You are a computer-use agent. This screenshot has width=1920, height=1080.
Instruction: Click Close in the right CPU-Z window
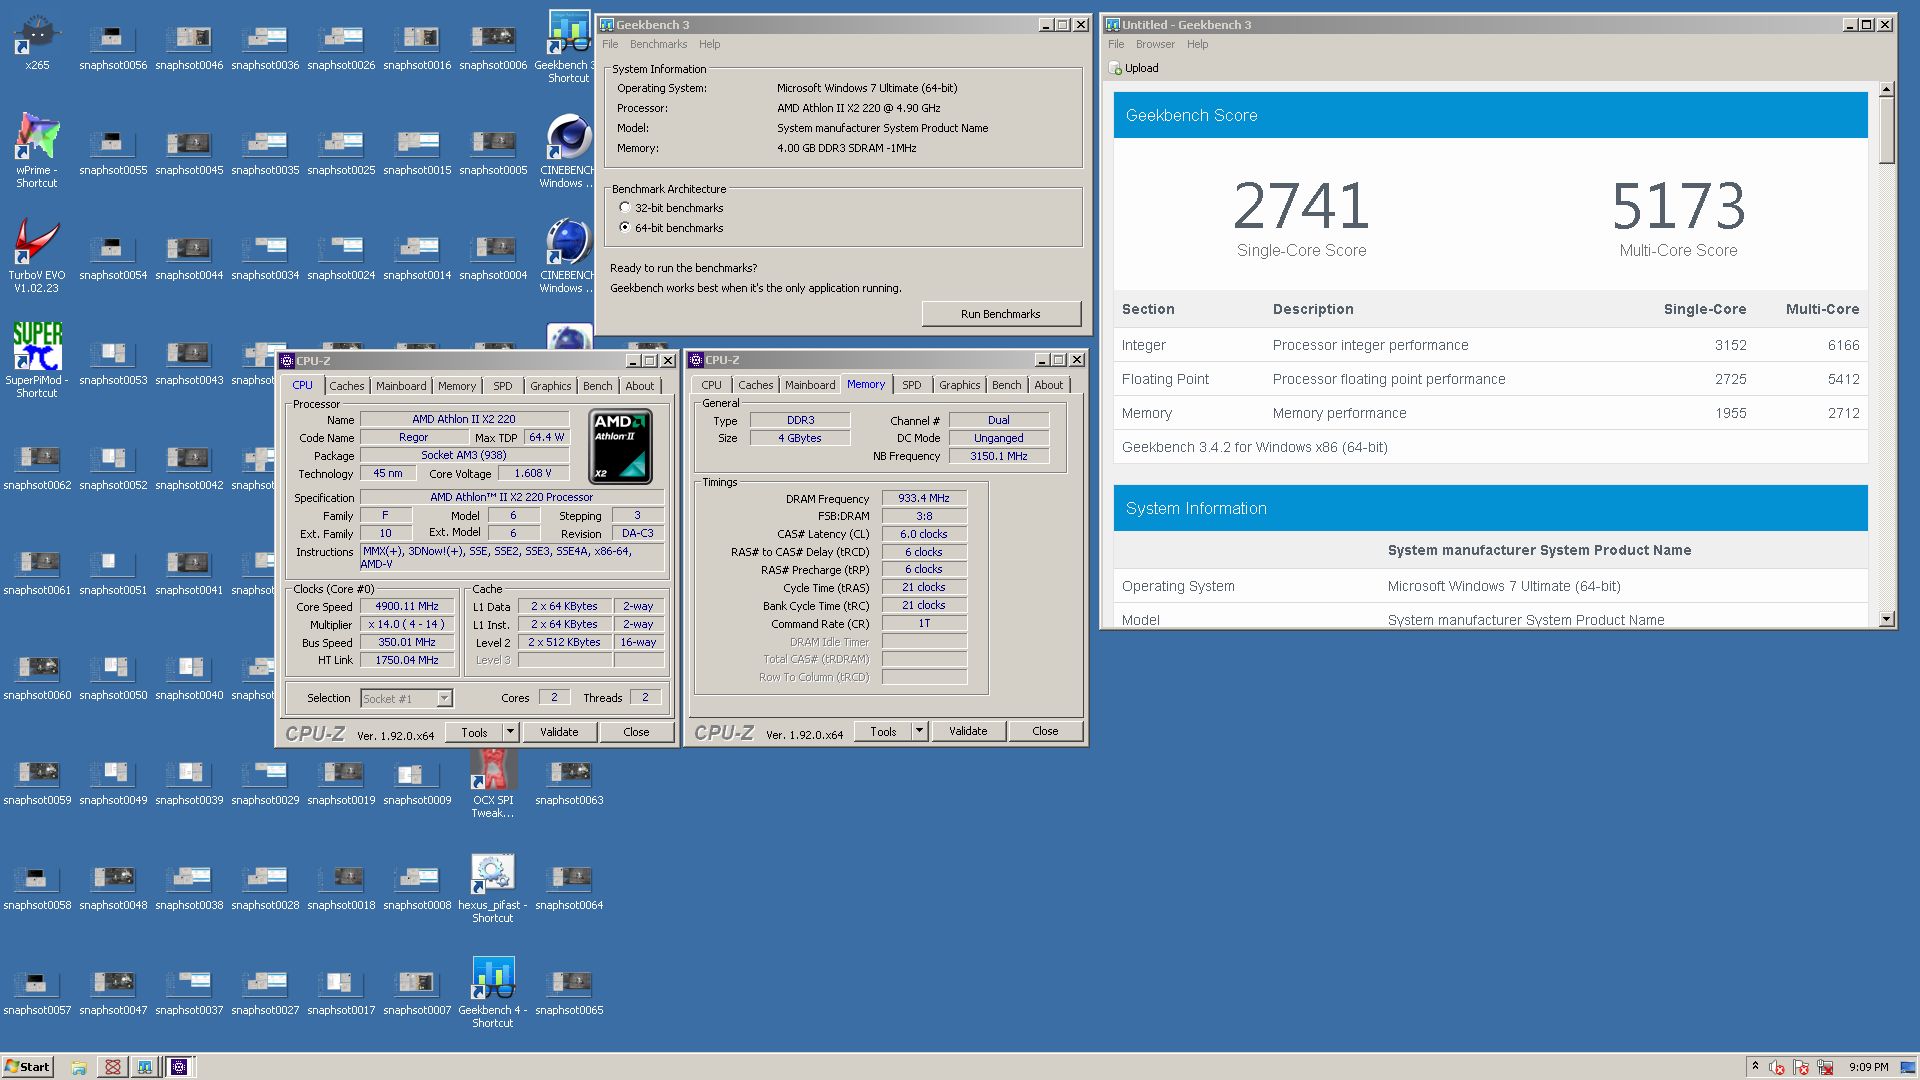click(x=1045, y=731)
